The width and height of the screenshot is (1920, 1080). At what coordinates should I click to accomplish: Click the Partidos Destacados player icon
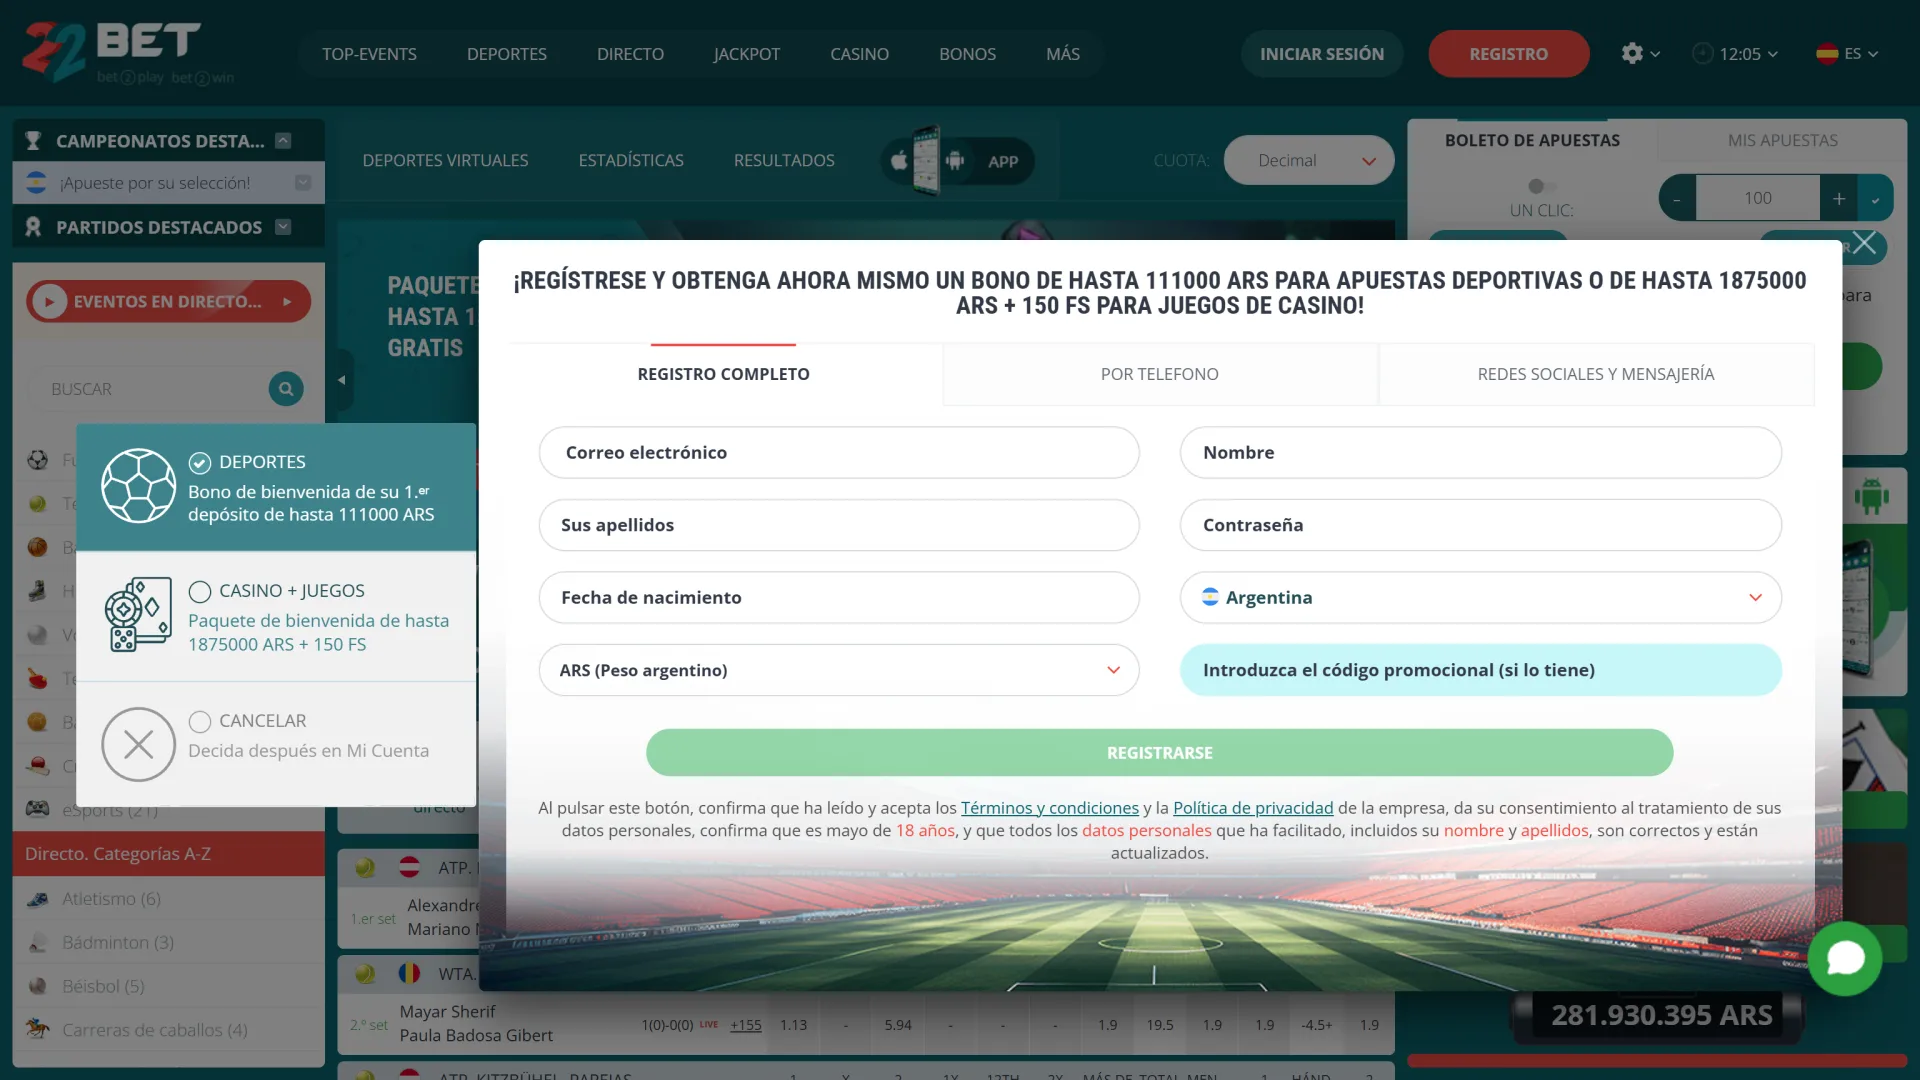pyautogui.click(x=33, y=227)
